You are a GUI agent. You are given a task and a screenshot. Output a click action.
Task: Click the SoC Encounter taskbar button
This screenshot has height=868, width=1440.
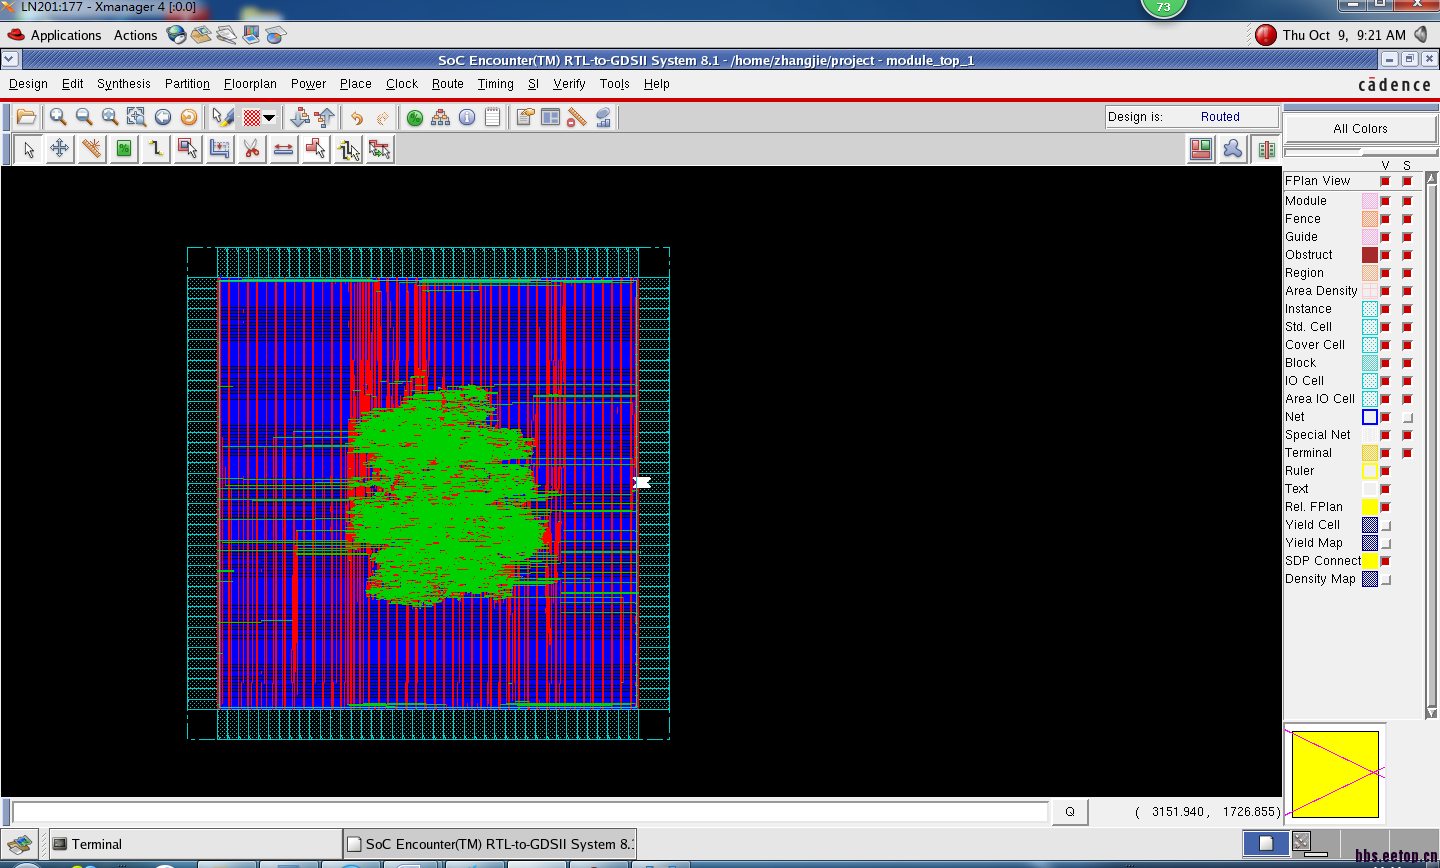pyautogui.click(x=489, y=844)
